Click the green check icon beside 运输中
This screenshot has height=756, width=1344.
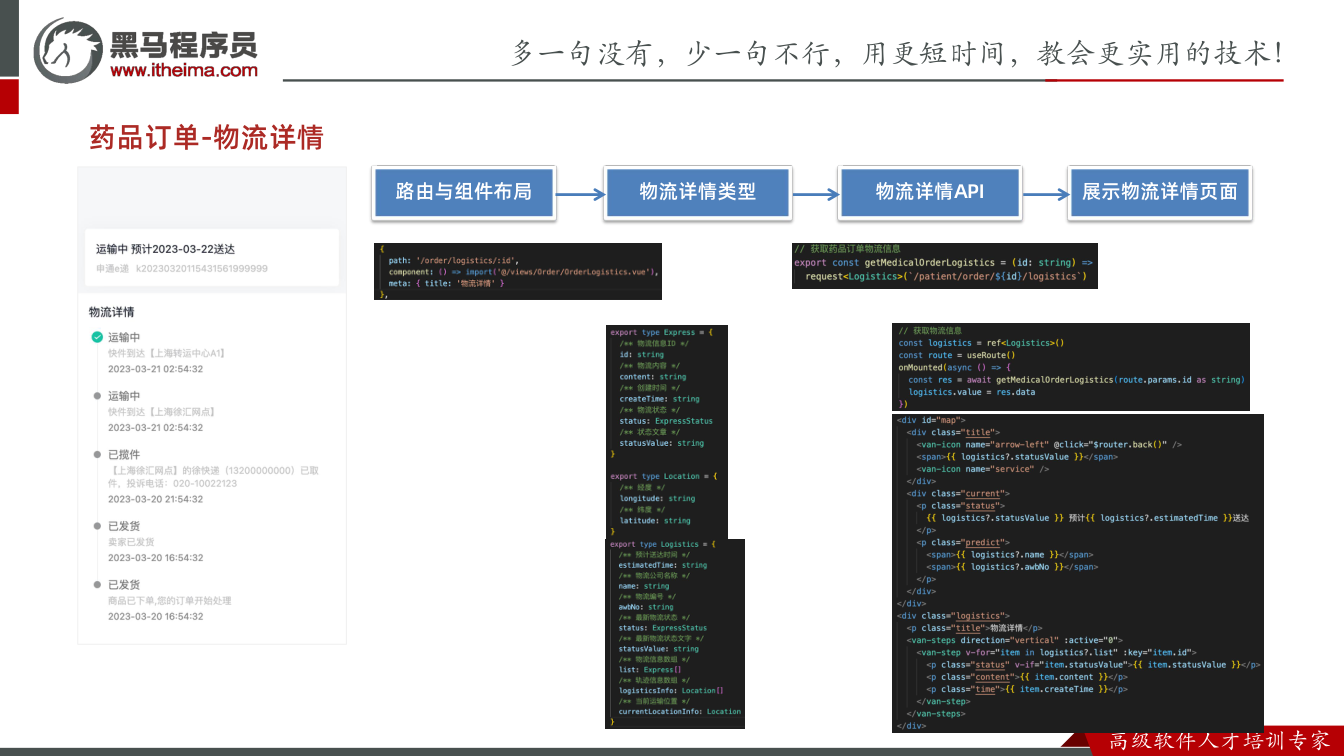(97, 337)
